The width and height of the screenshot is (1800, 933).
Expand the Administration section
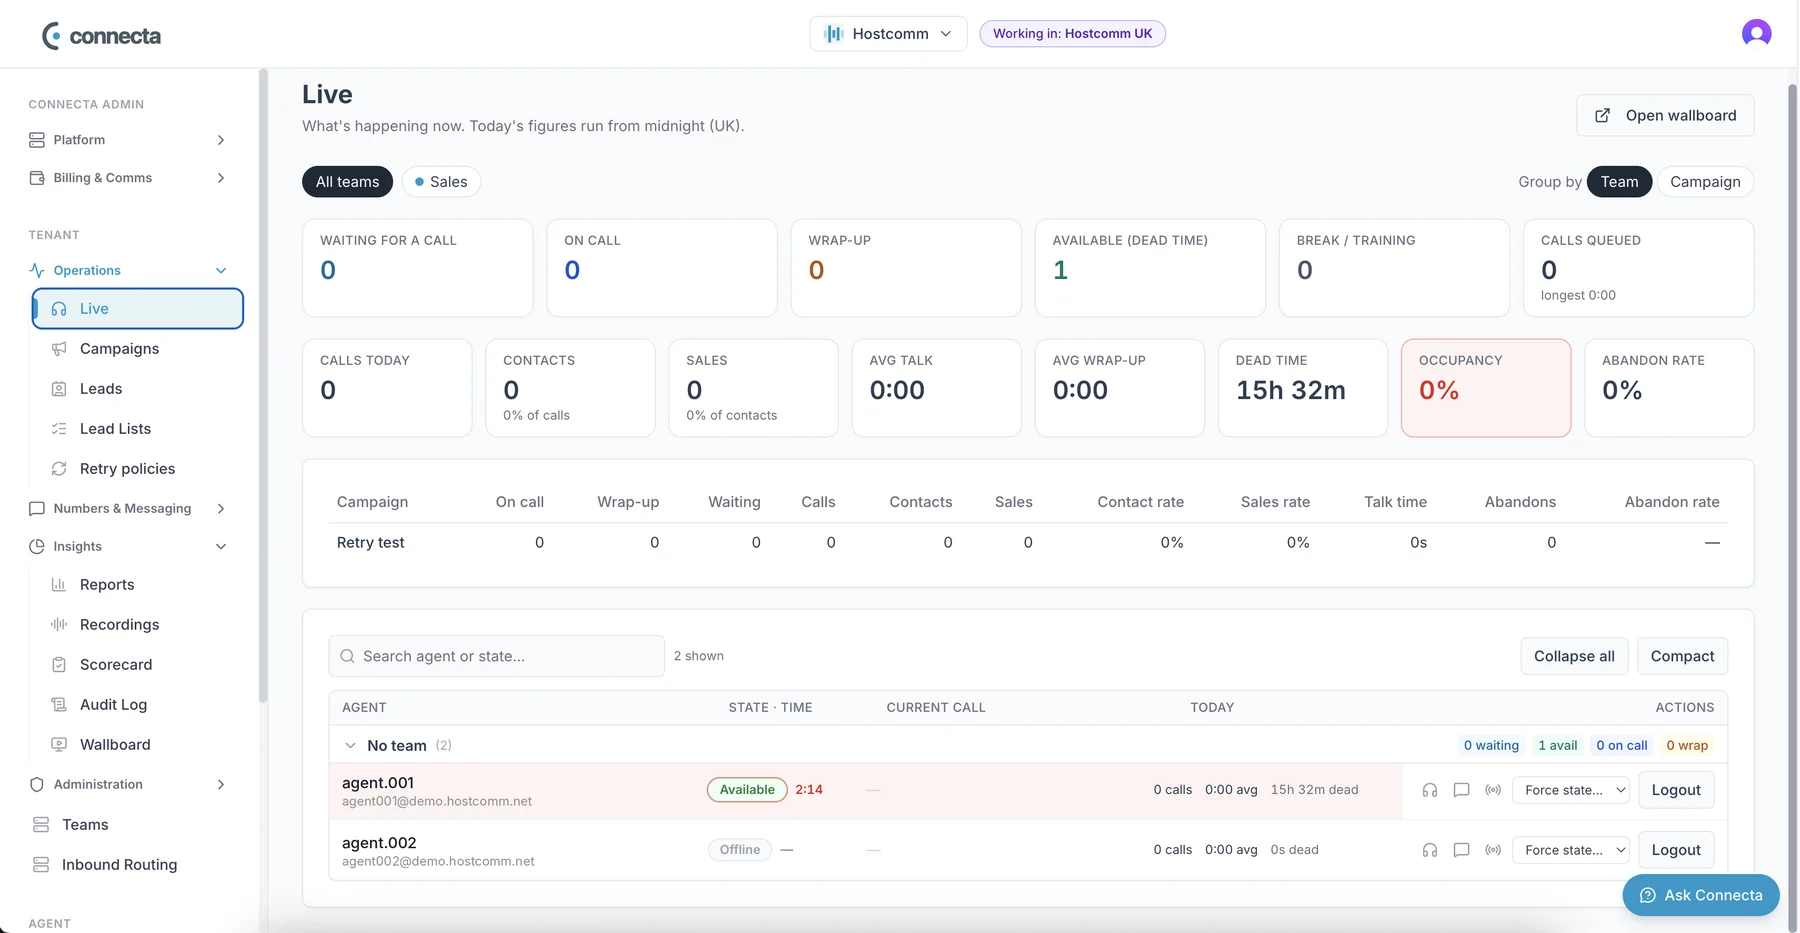(x=128, y=785)
